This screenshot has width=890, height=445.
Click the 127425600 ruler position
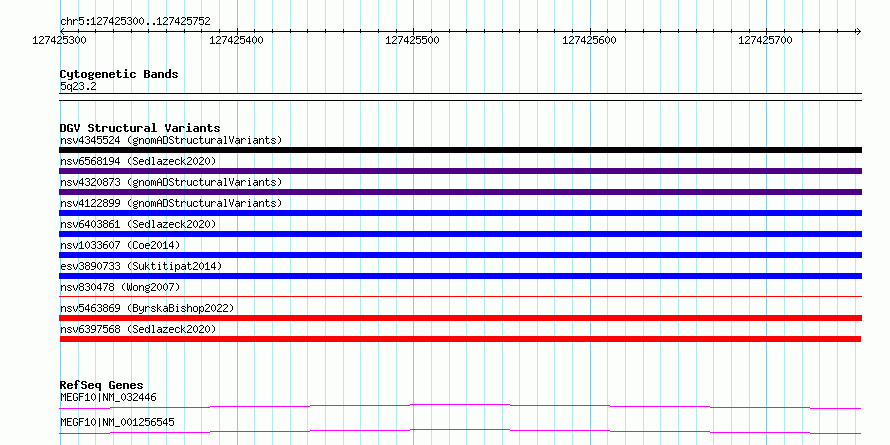(x=589, y=40)
